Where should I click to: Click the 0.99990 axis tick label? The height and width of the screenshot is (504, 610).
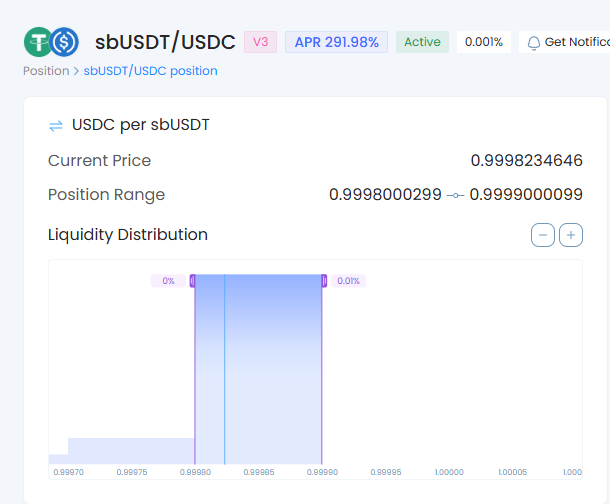tap(322, 472)
